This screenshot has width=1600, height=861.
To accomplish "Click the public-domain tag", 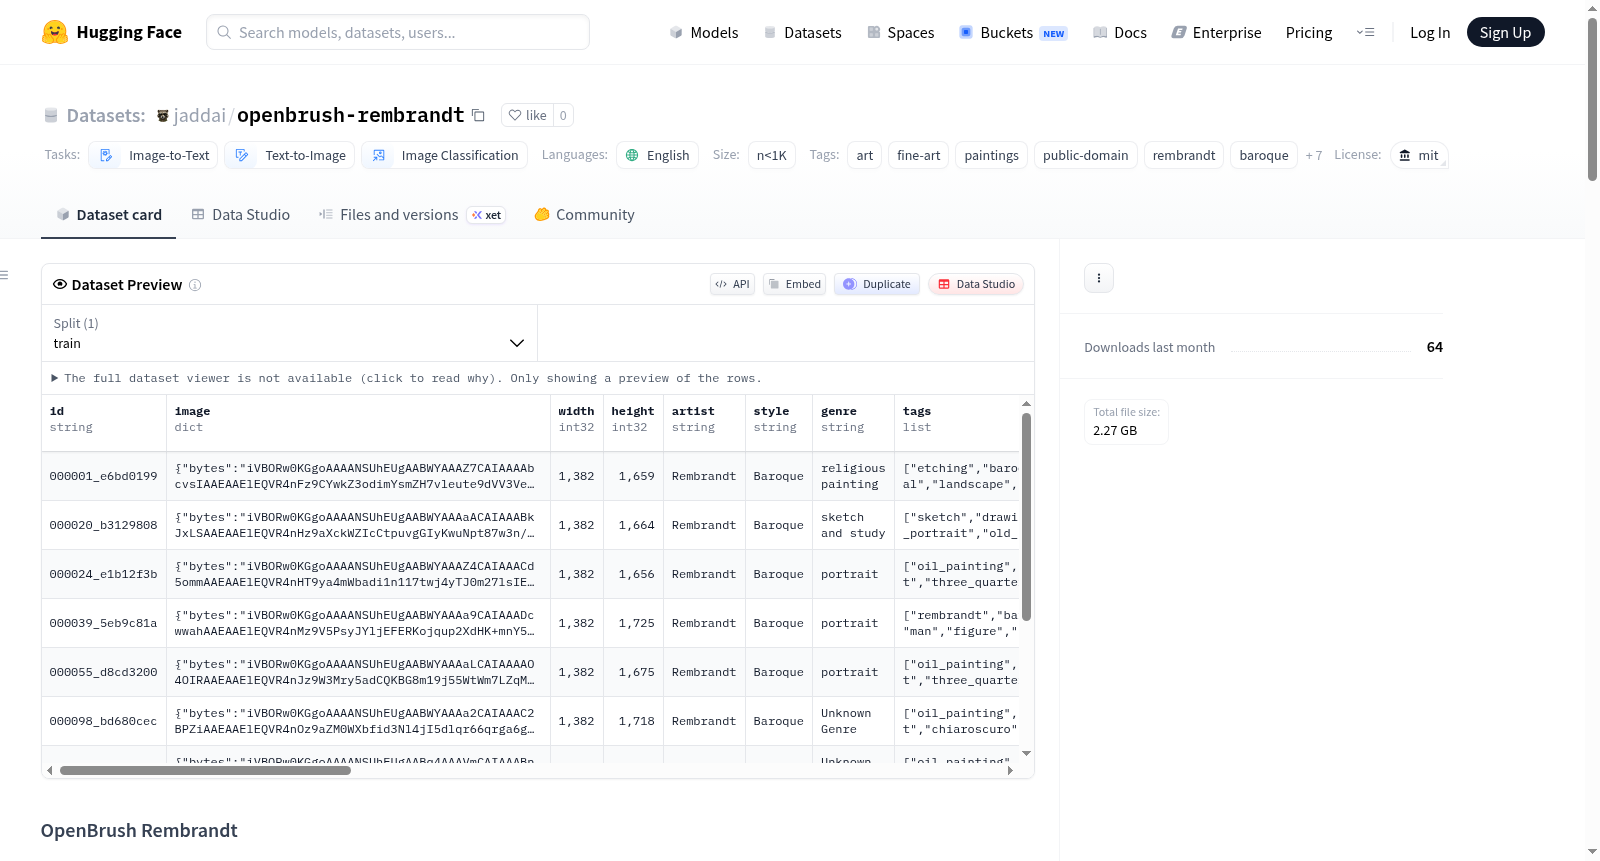I will coord(1085,155).
